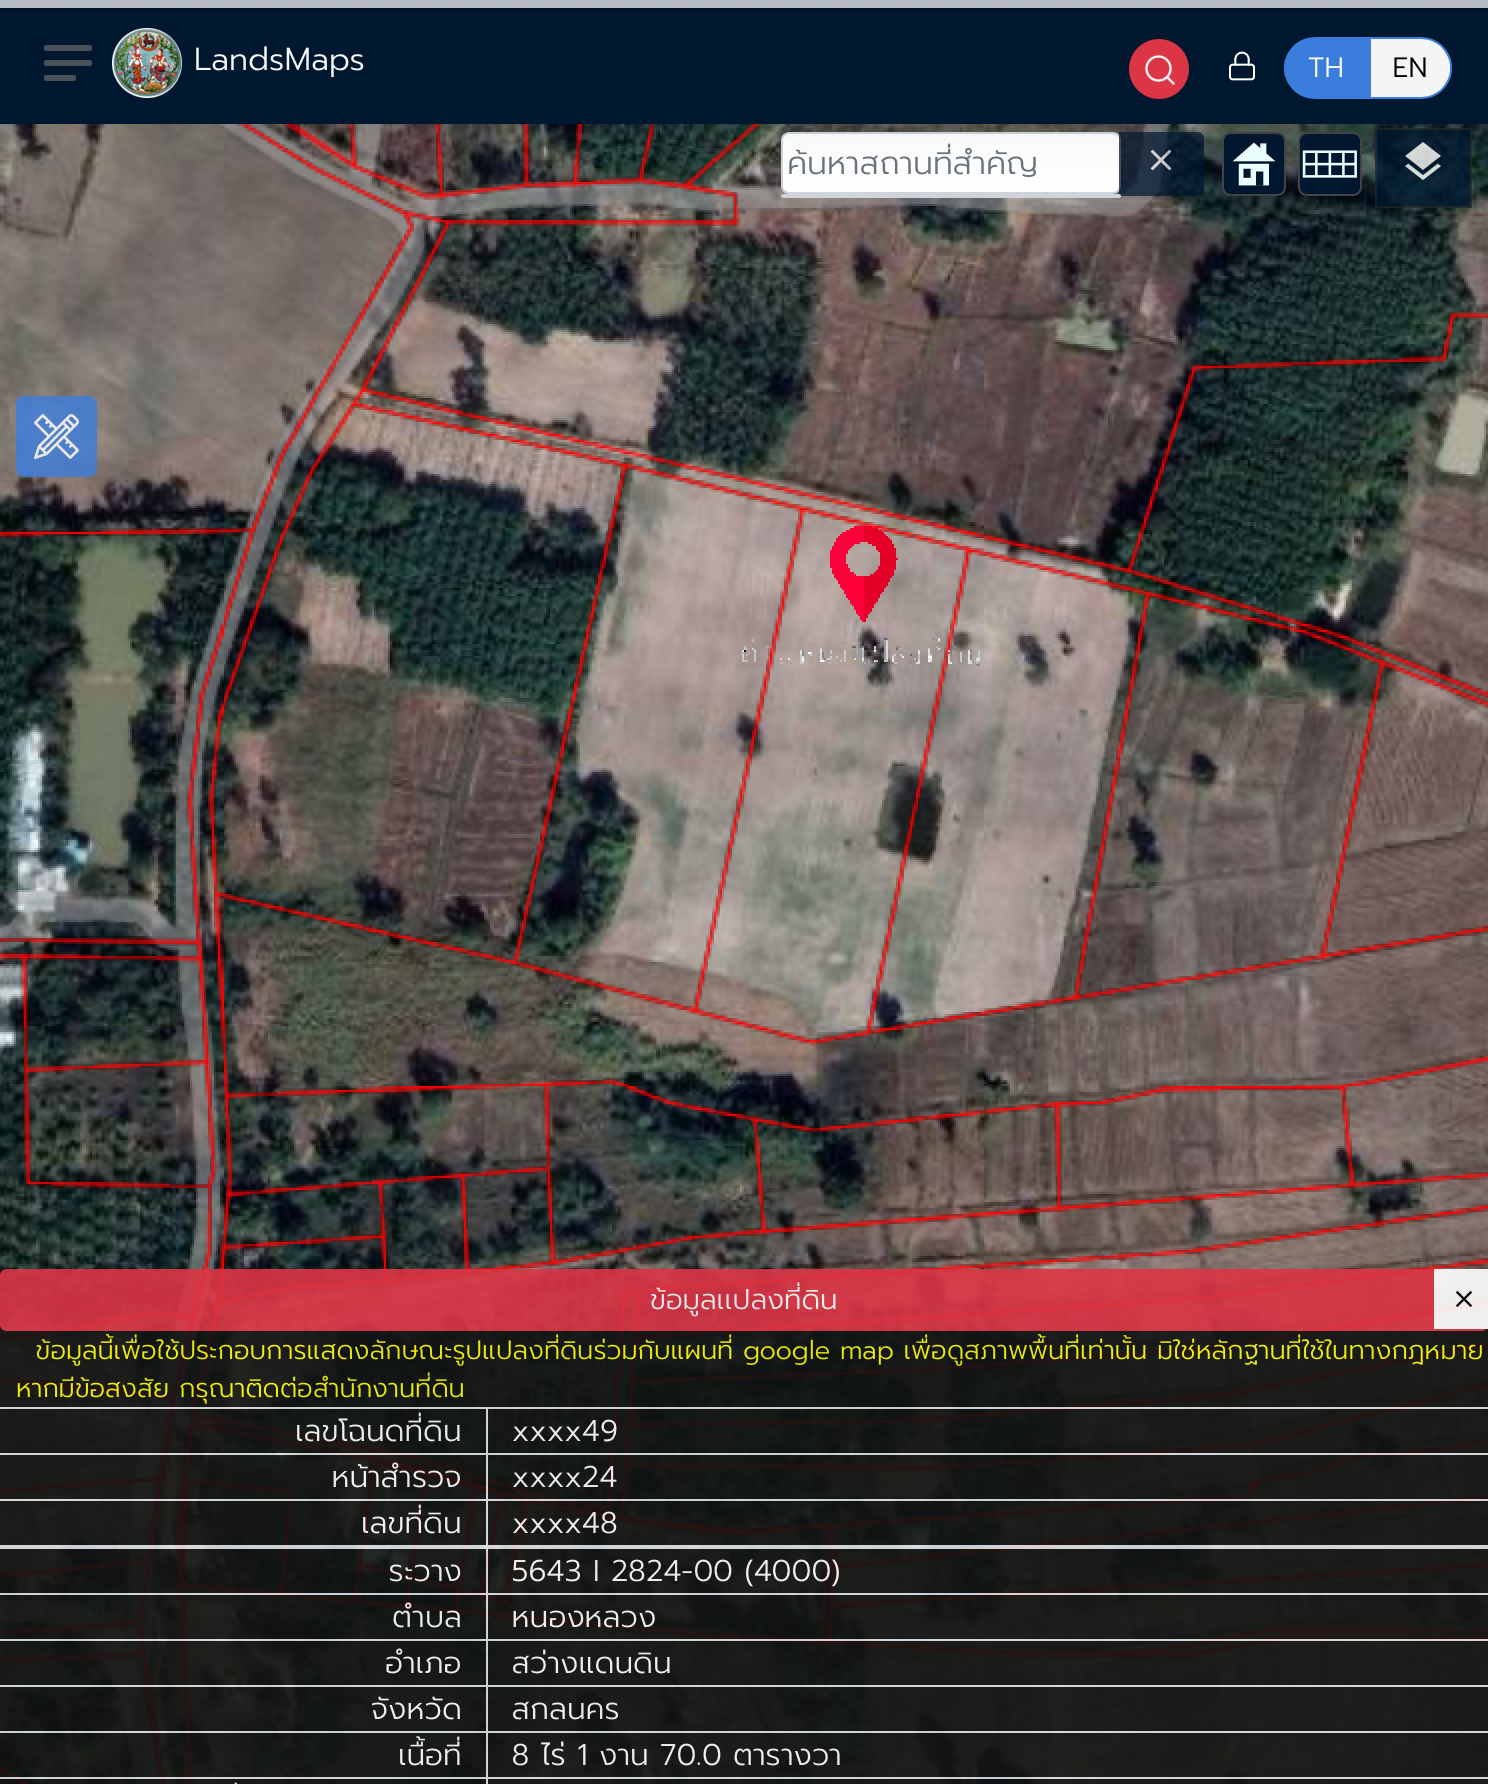Image resolution: width=1488 pixels, height=1784 pixels.
Task: Click the red parcel info header bar
Action: coord(742,1300)
